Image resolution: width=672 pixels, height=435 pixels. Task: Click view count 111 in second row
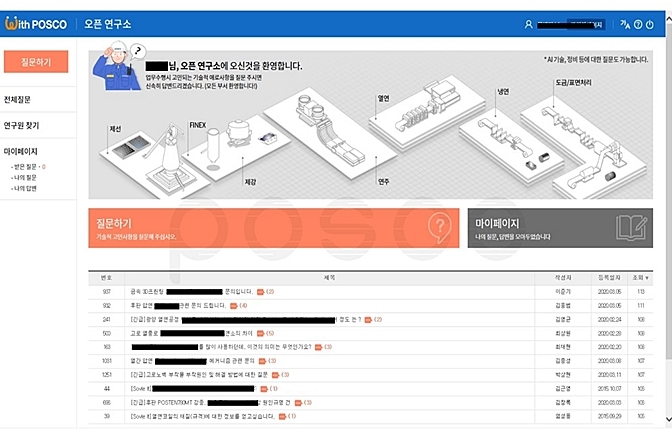click(641, 306)
